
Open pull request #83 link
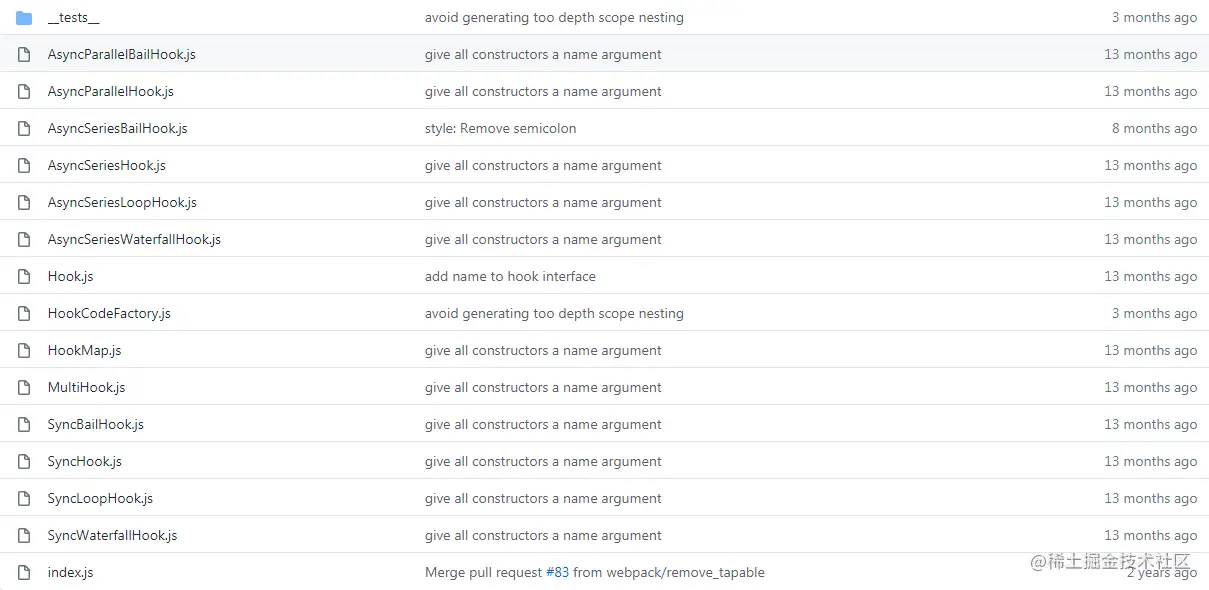(x=557, y=573)
